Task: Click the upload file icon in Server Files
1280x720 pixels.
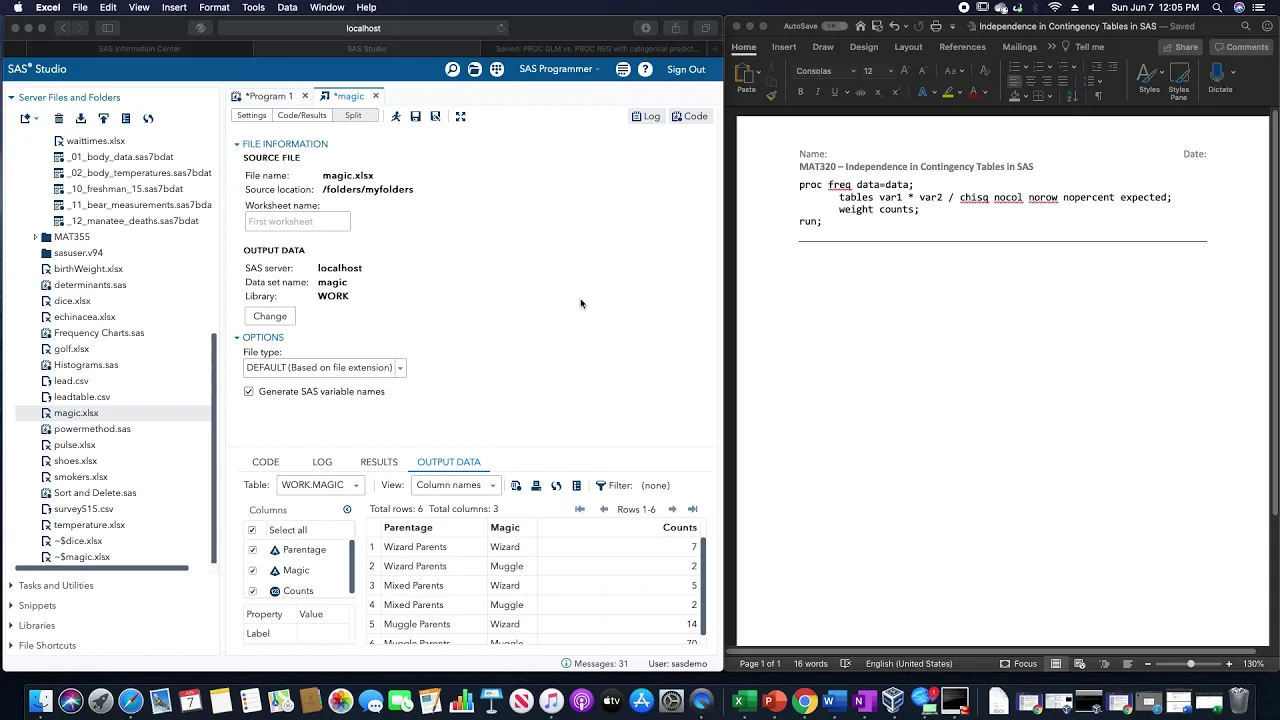Action: tap(103, 118)
